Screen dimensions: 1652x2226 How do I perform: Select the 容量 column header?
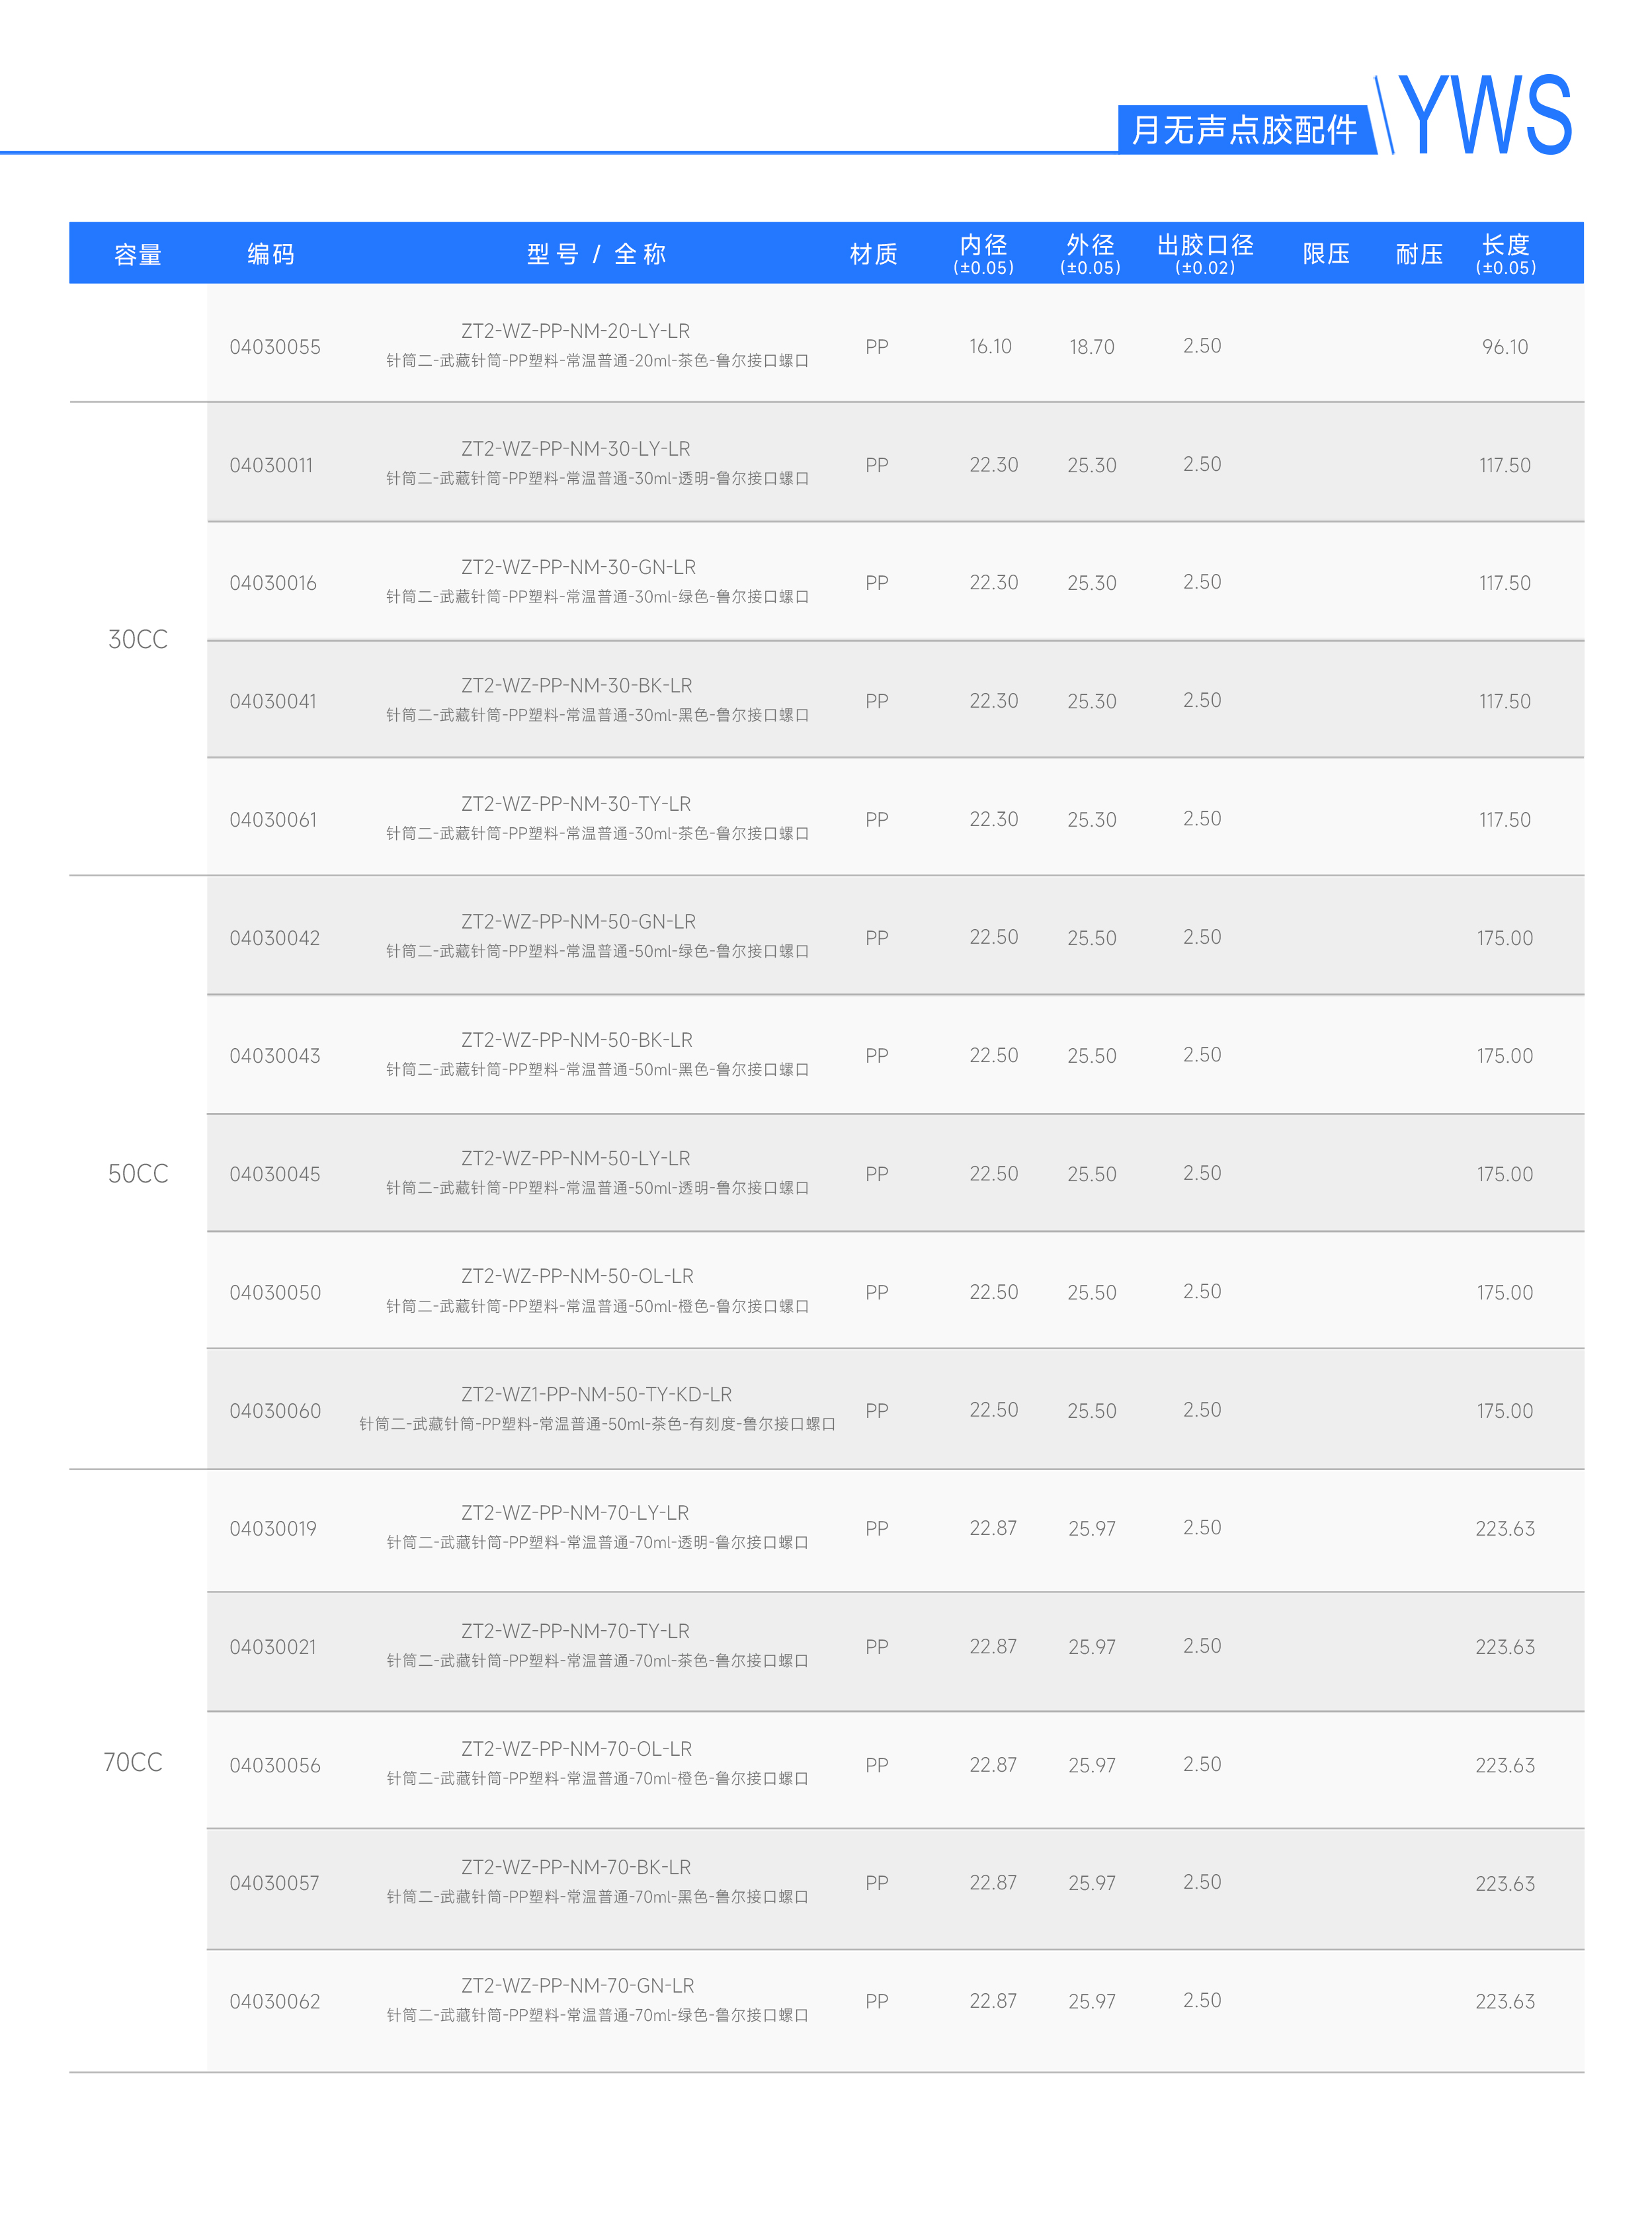click(x=138, y=254)
